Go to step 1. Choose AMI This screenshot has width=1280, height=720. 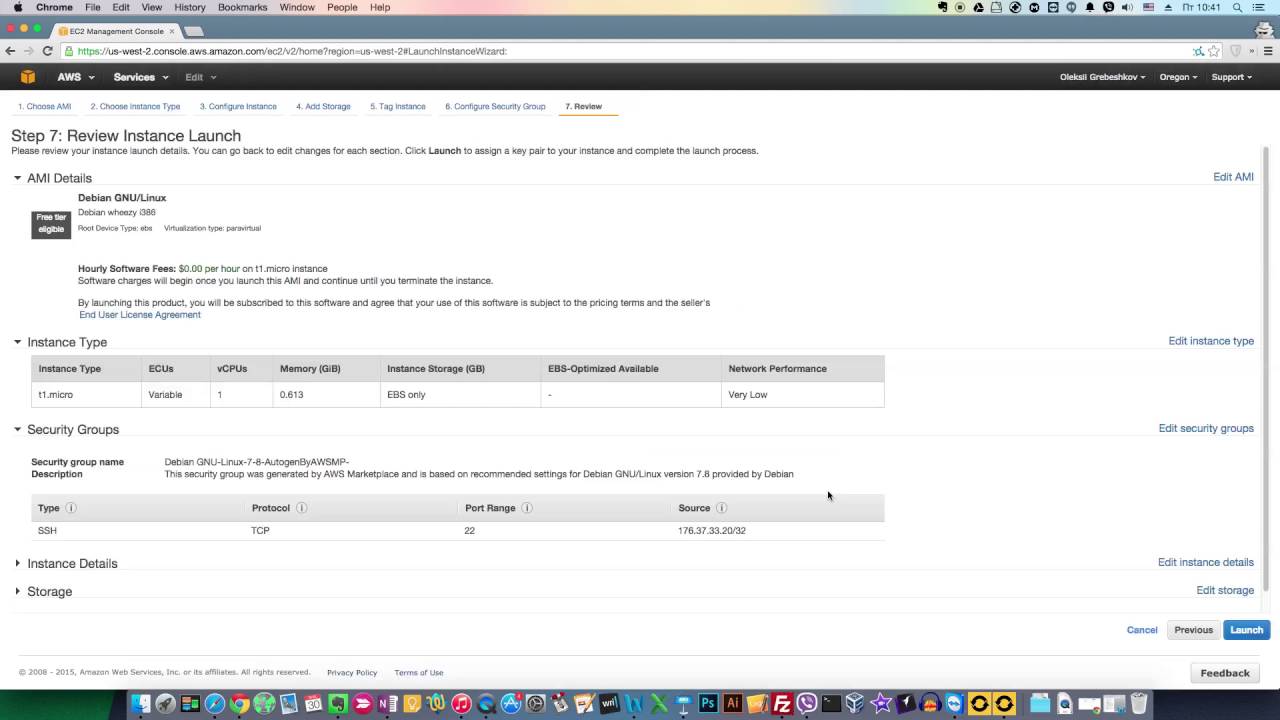tap(44, 106)
